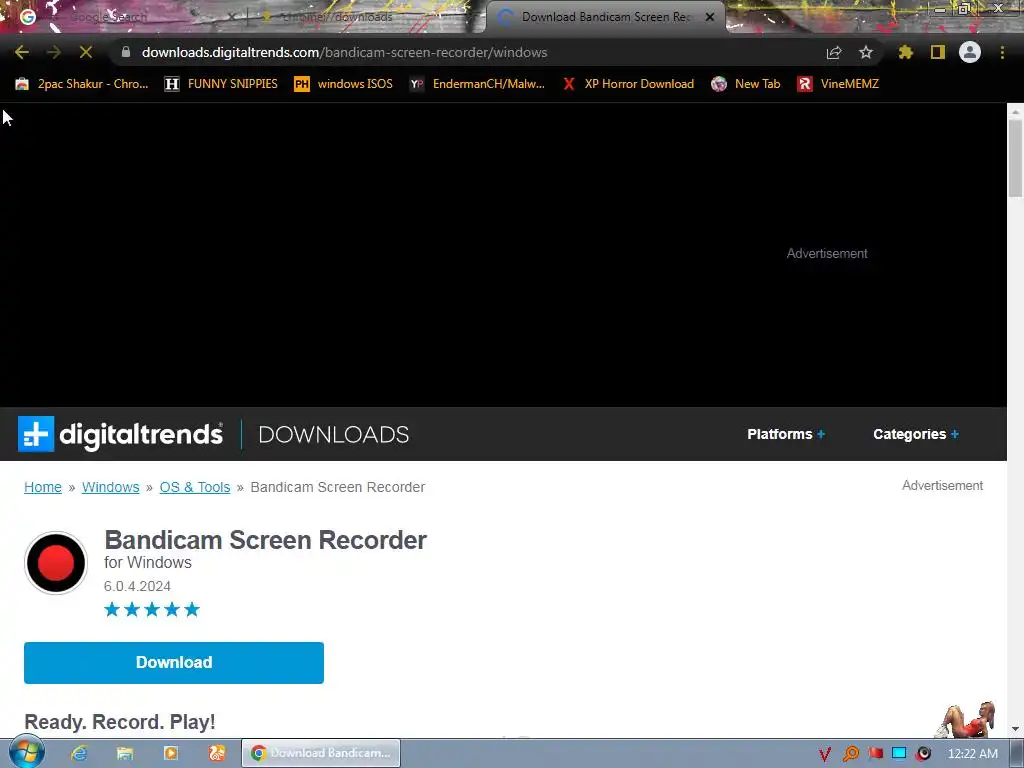Open Windows Explorer folder on taskbar
This screenshot has height=768, width=1024.
tap(125, 754)
